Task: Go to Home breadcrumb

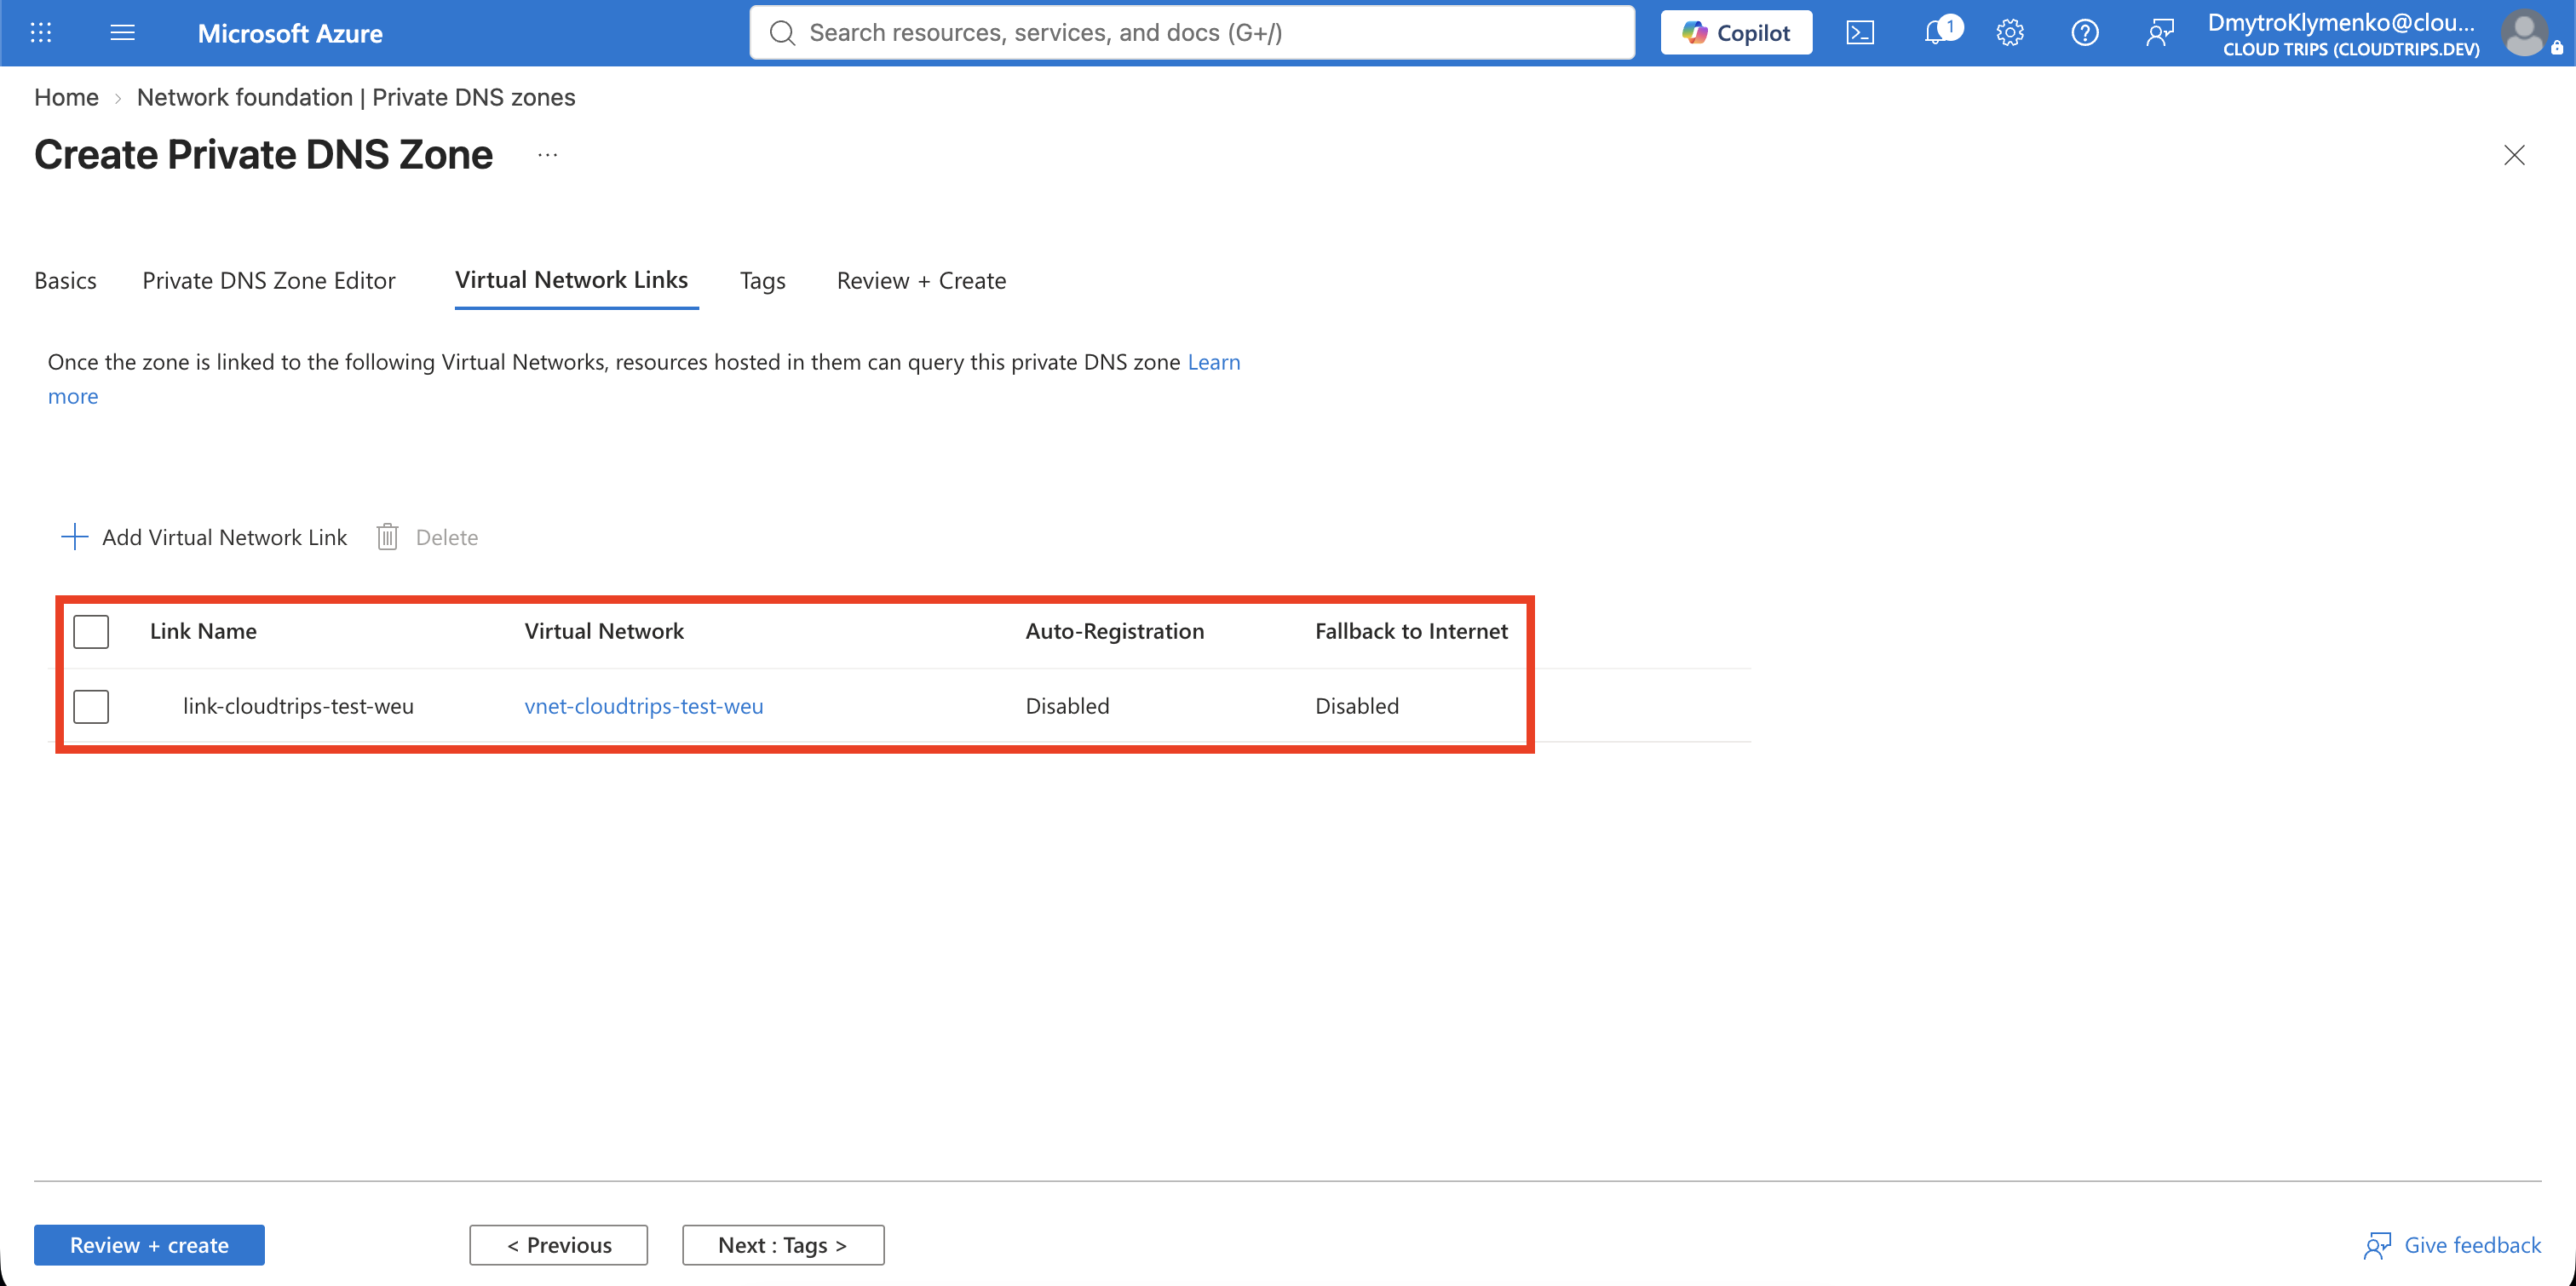Action: [66, 97]
